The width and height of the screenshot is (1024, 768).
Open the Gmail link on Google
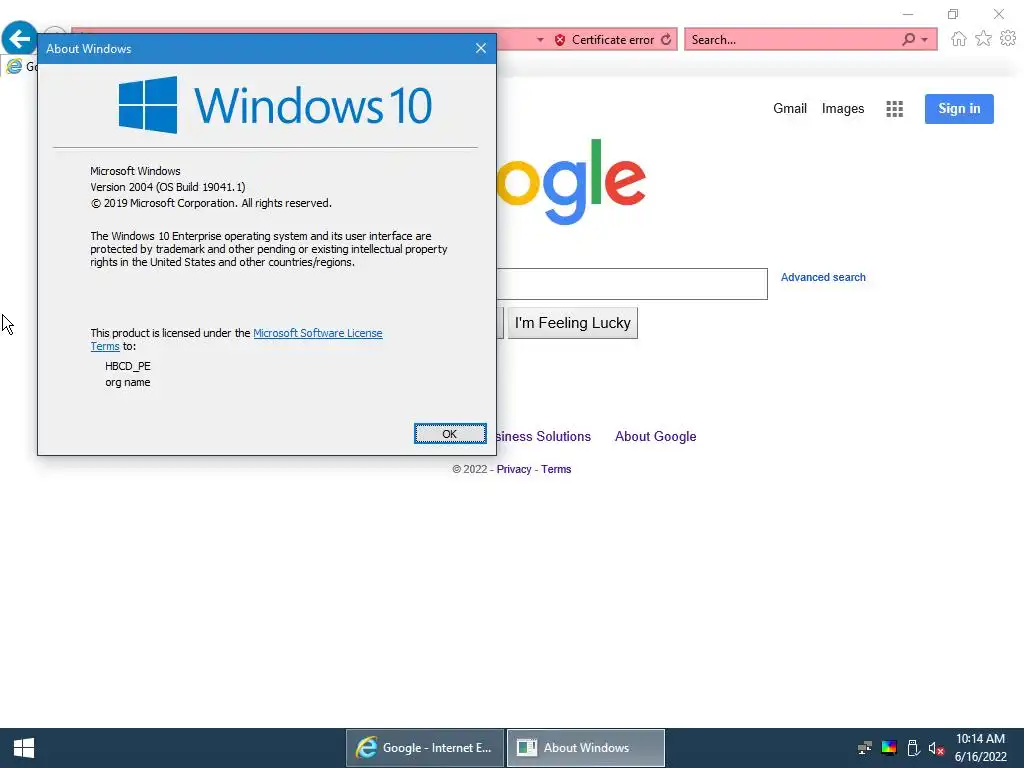click(x=790, y=108)
